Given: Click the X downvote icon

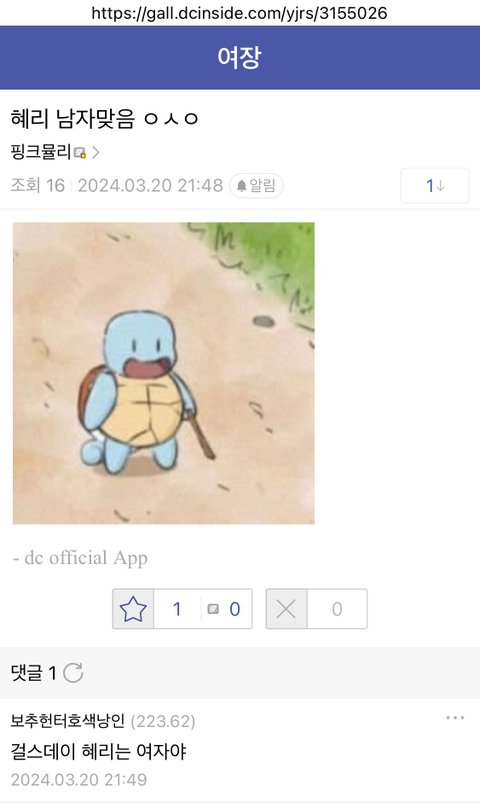Looking at the screenshot, I should (286, 609).
